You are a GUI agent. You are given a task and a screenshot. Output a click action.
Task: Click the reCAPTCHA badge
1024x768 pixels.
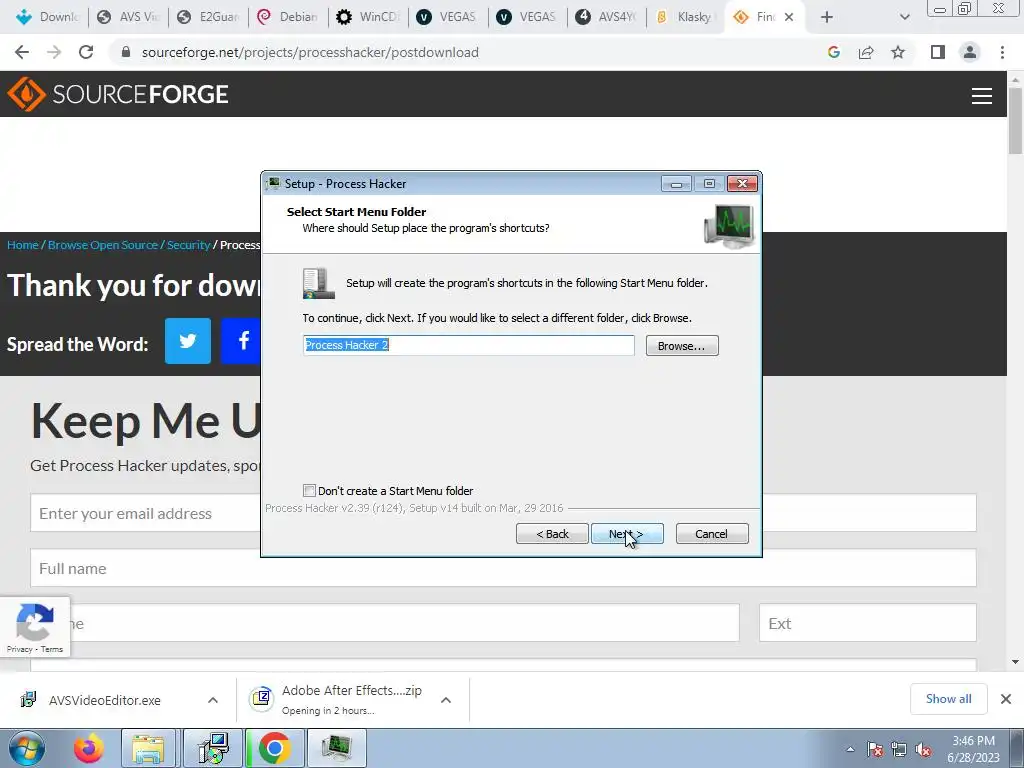tap(35, 626)
